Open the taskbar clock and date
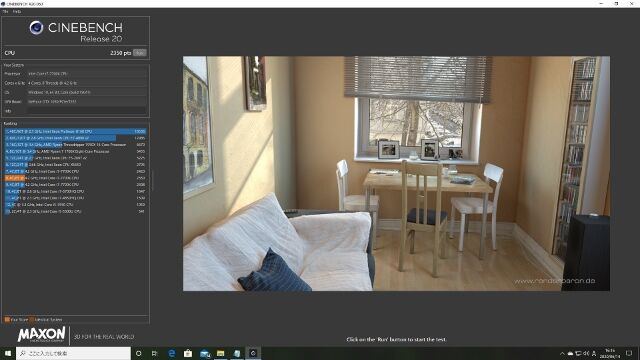The image size is (640, 360). [610, 353]
